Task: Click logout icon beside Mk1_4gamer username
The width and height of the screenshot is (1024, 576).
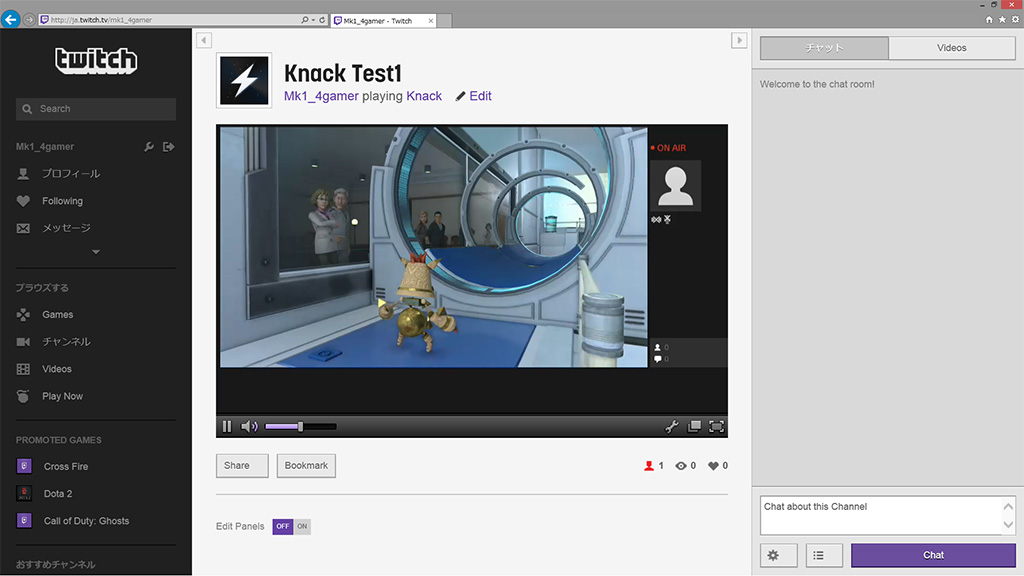Action: pyautogui.click(x=168, y=147)
